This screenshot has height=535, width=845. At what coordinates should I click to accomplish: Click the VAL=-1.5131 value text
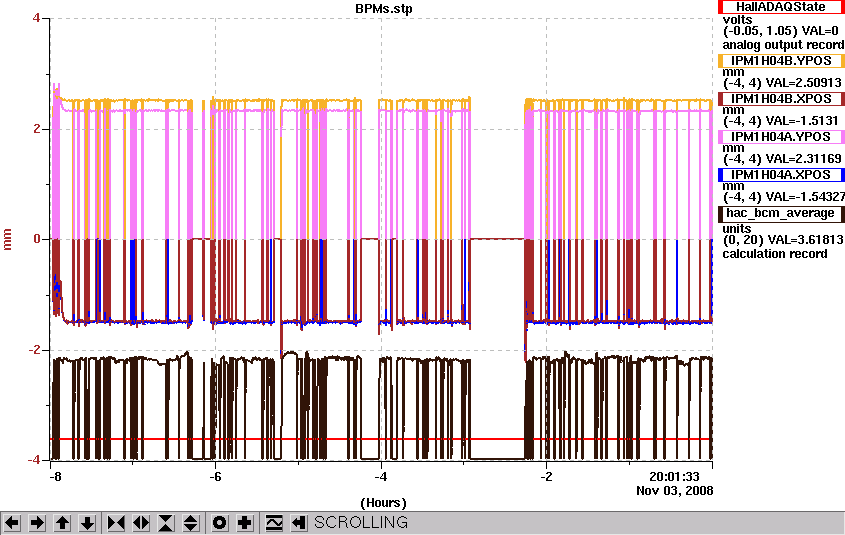(802, 121)
